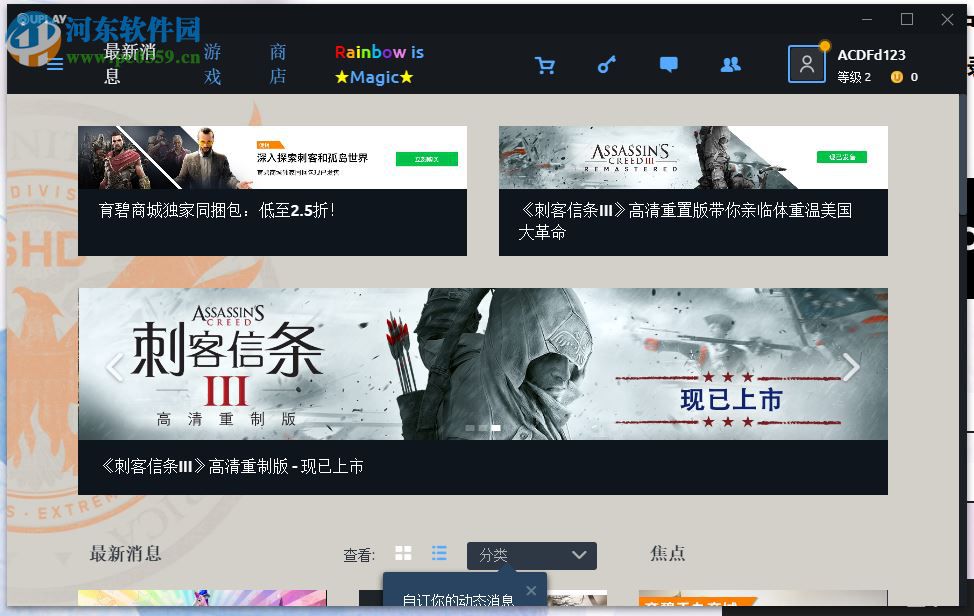
Task: Dismiss the 自订你的动态消息 tooltip
Action: [x=531, y=590]
